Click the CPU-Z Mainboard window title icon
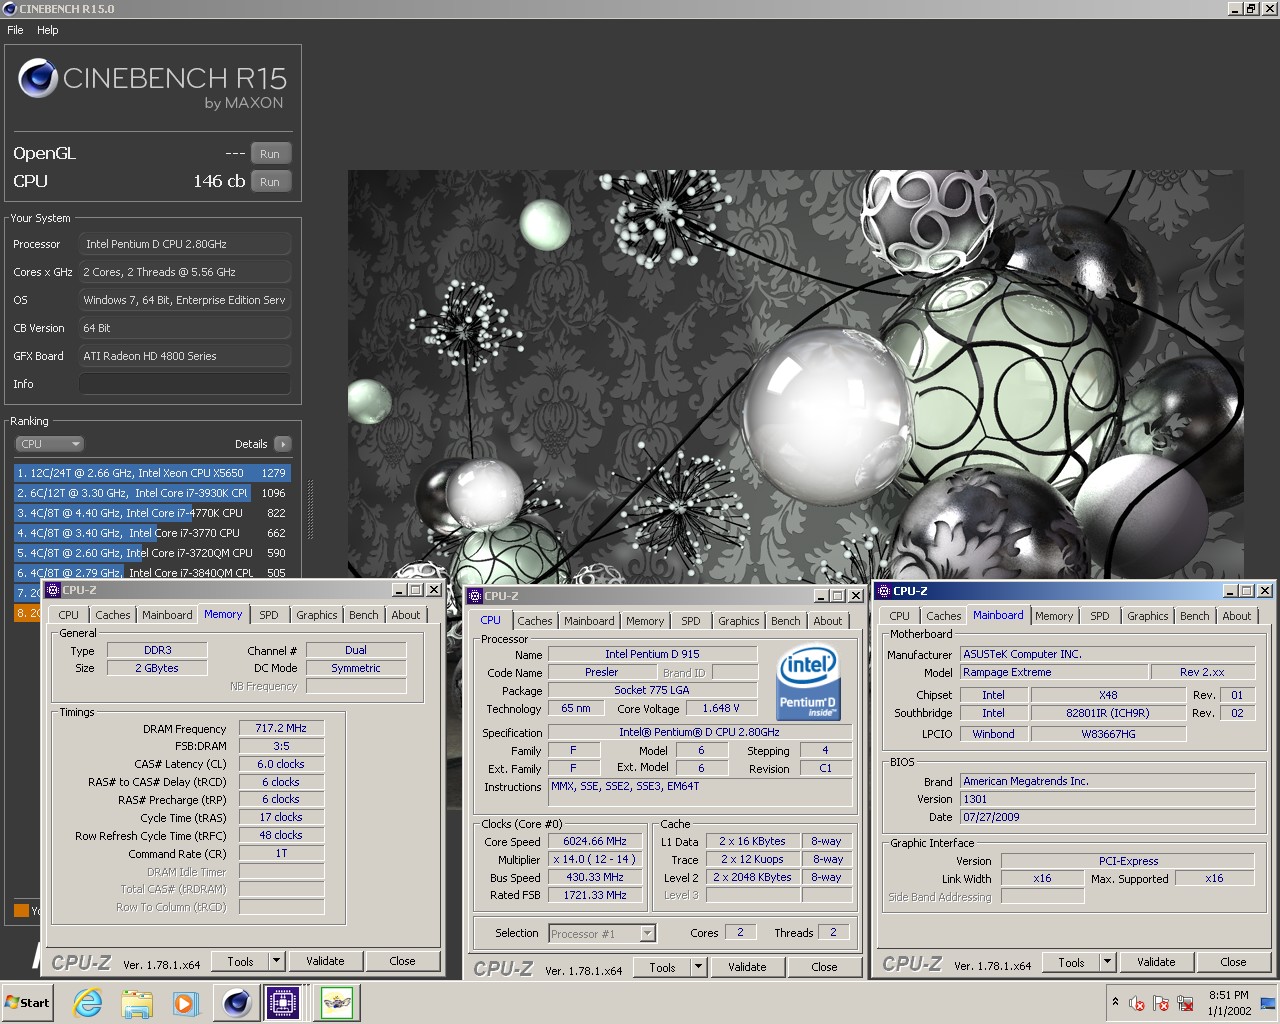The width and height of the screenshot is (1280, 1024). (x=884, y=591)
